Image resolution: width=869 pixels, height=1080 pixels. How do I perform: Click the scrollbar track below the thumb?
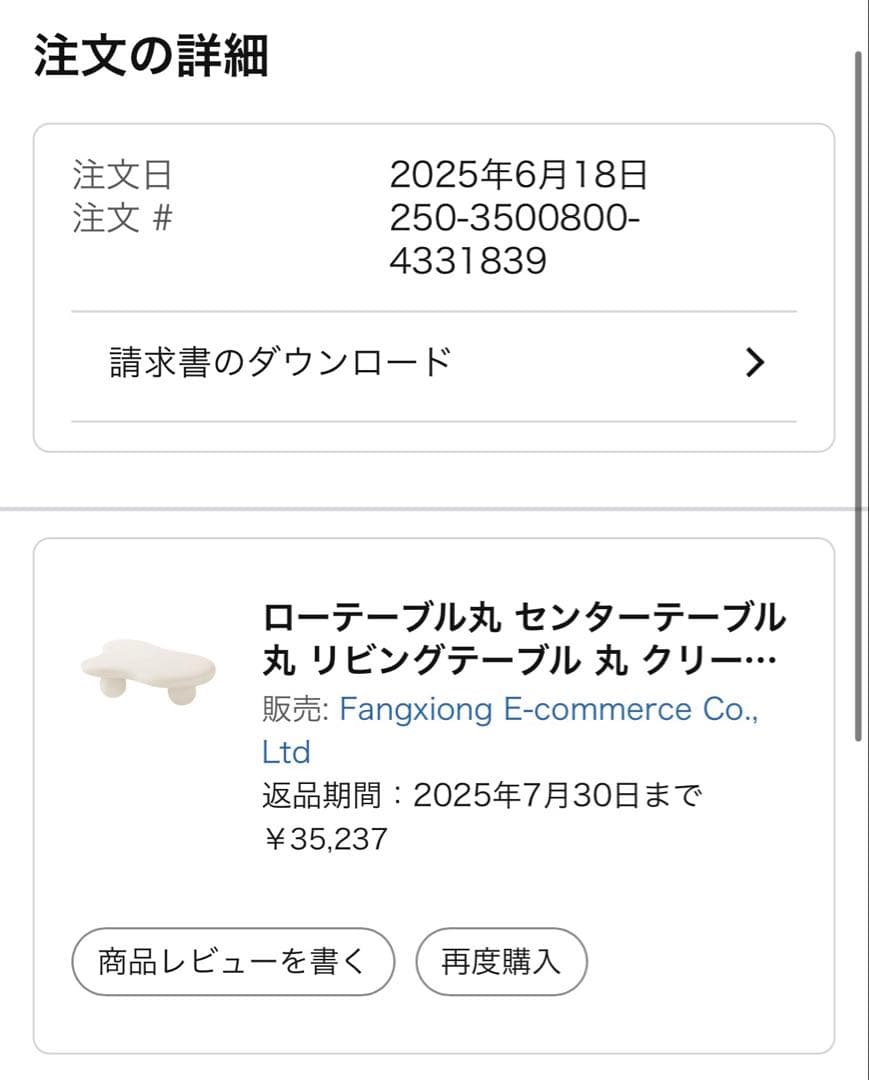click(x=858, y=900)
